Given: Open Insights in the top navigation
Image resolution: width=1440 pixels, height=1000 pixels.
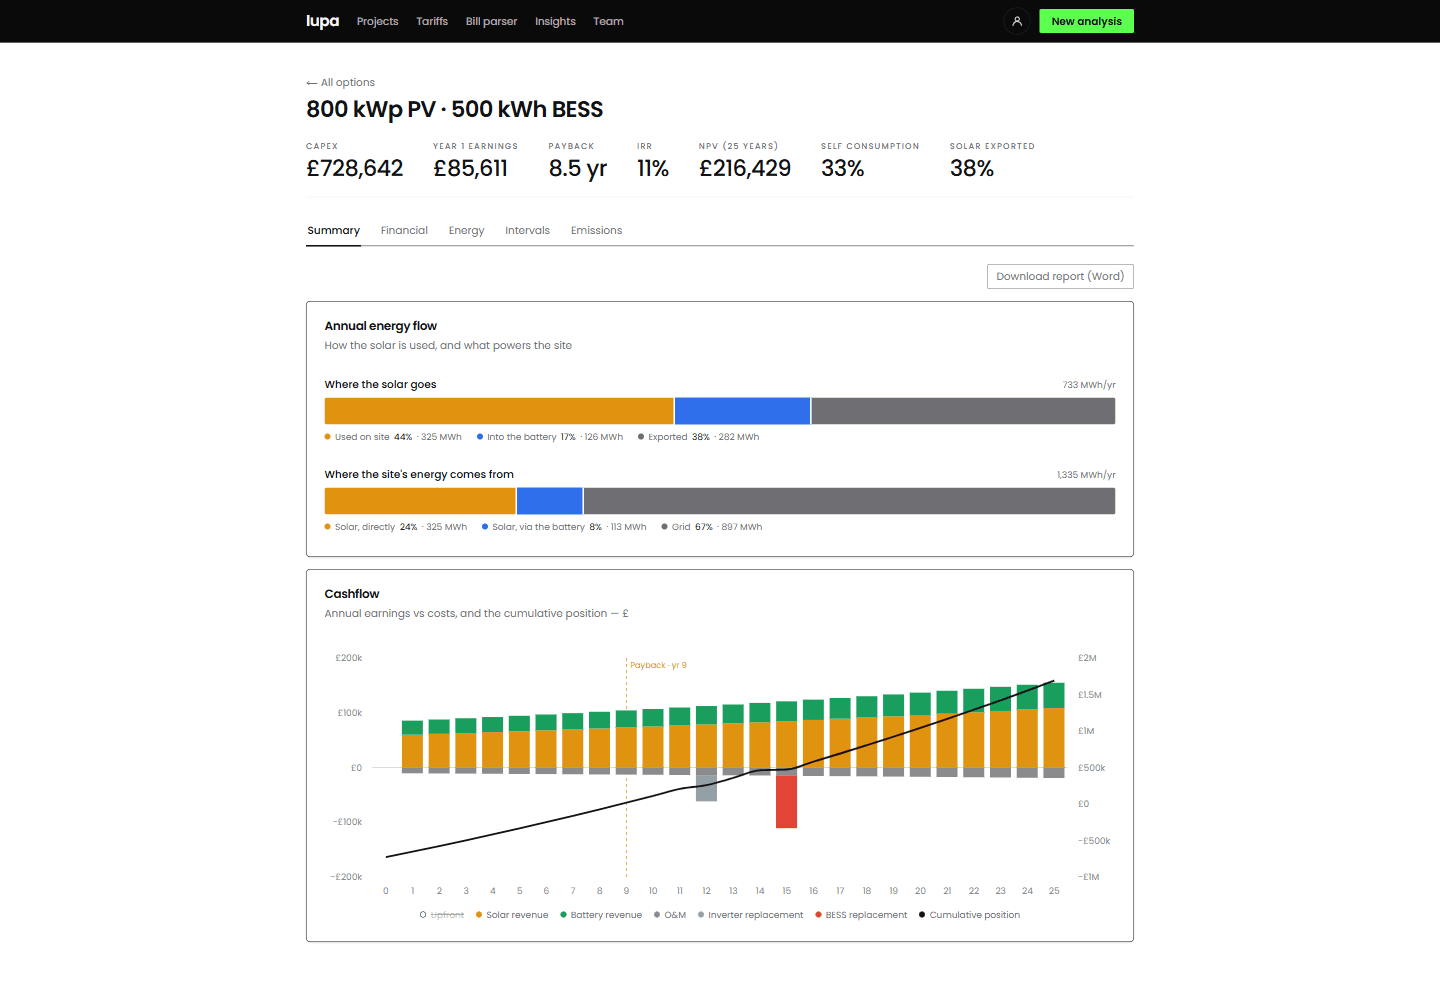Looking at the screenshot, I should 555,21.
